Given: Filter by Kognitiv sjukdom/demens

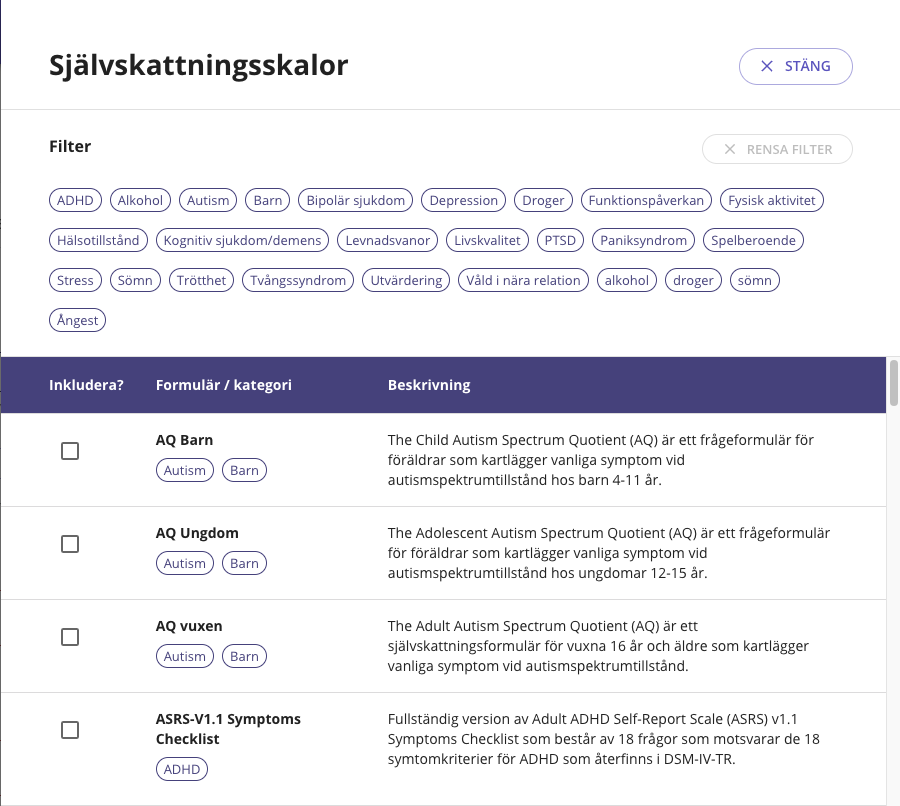Looking at the screenshot, I should coord(242,240).
